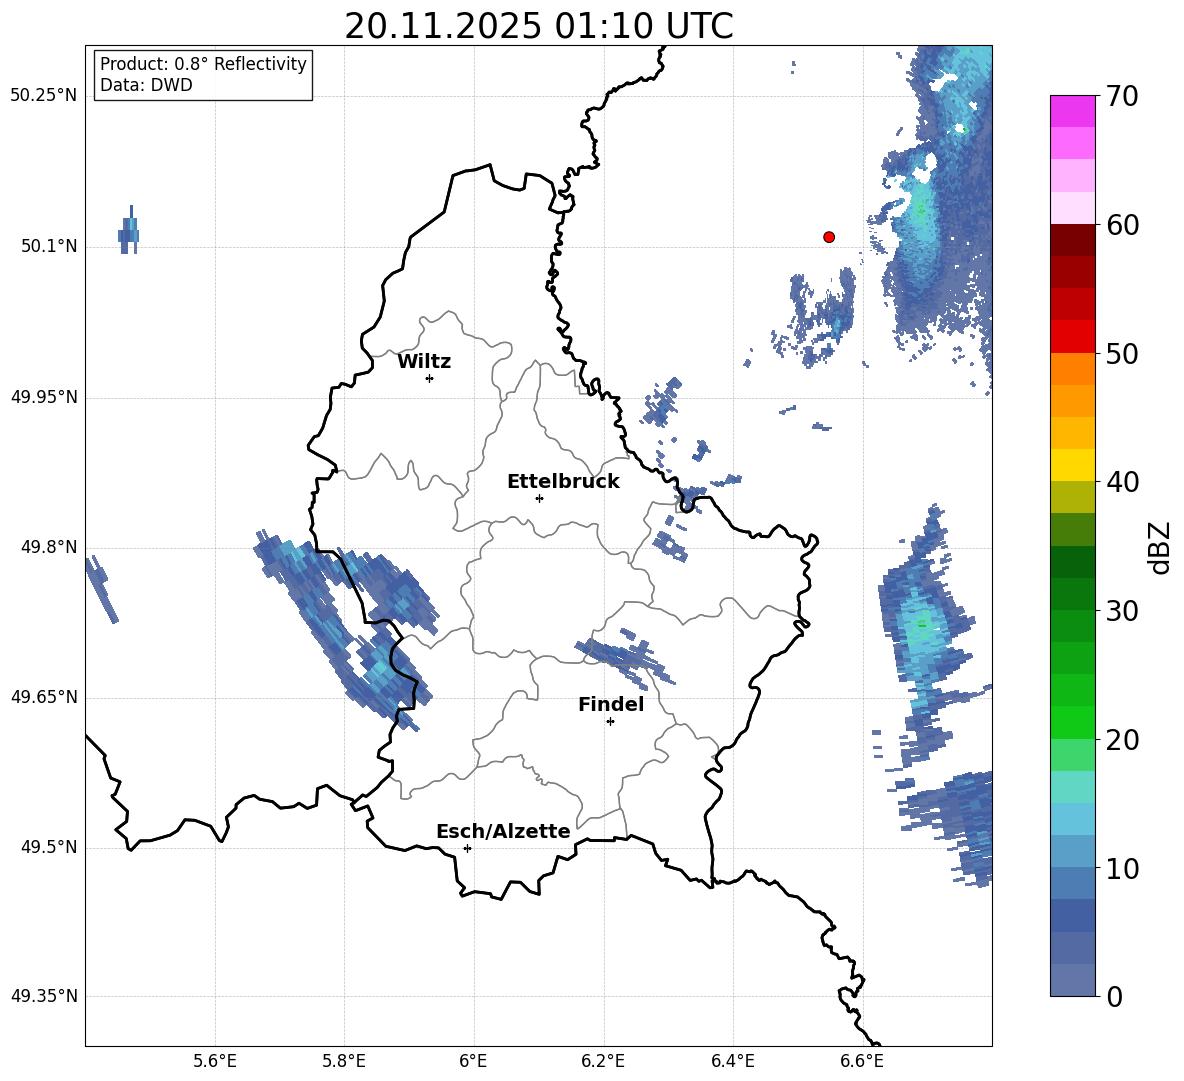Viewport: 1184px width, 1081px height.
Task: Click the 10 tick on the colorbar
Action: (x=1122, y=868)
